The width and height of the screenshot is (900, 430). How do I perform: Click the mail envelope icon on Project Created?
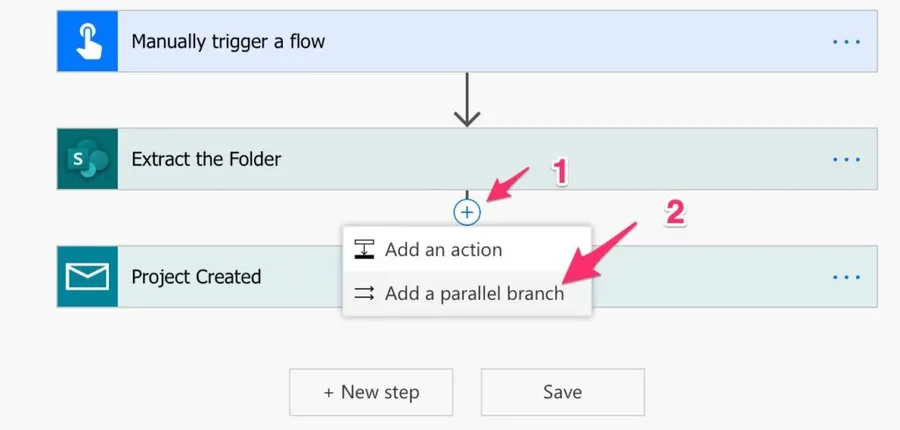point(88,277)
